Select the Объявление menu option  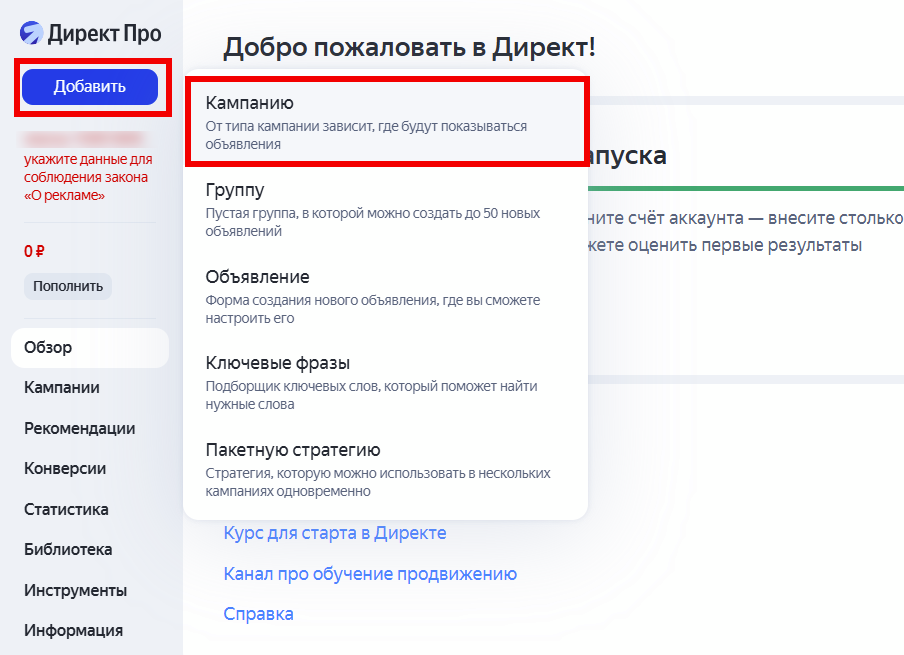click(385, 296)
